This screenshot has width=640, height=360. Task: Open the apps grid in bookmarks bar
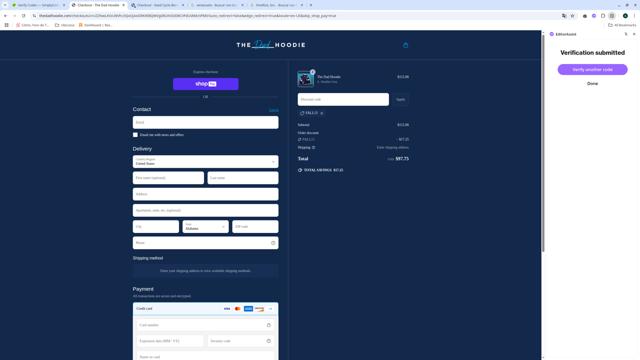(x=6, y=25)
